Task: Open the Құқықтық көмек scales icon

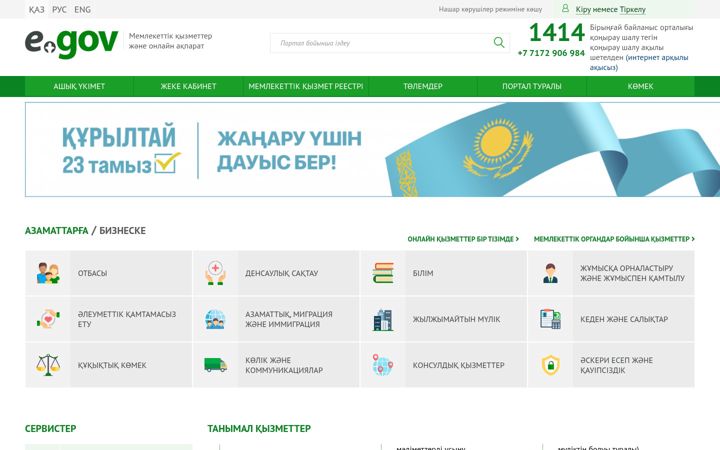Action: [x=48, y=365]
